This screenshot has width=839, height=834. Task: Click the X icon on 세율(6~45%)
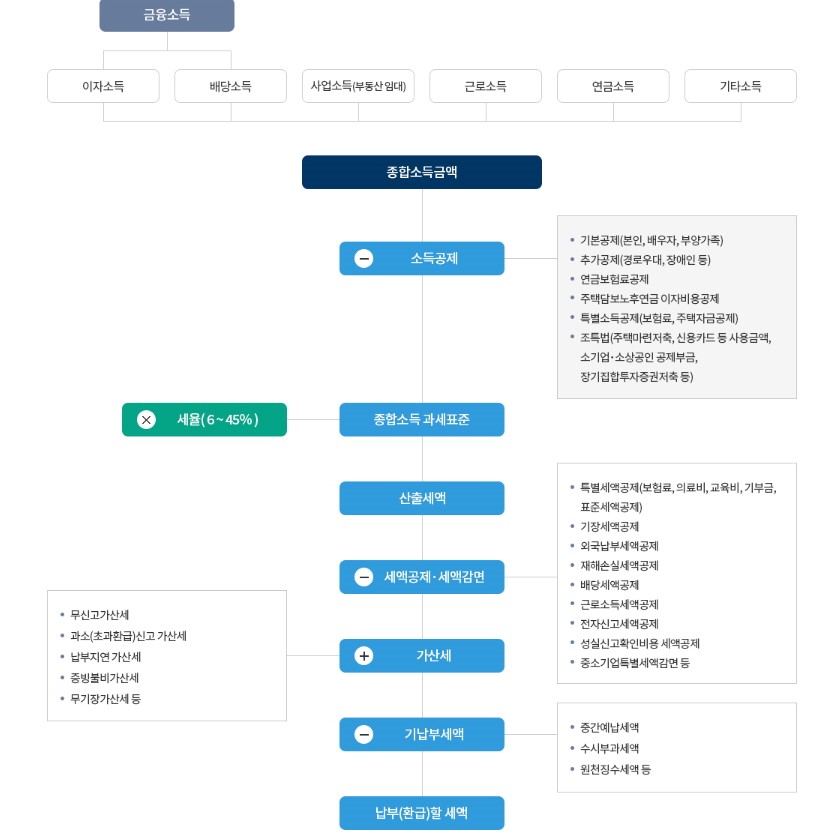(146, 420)
